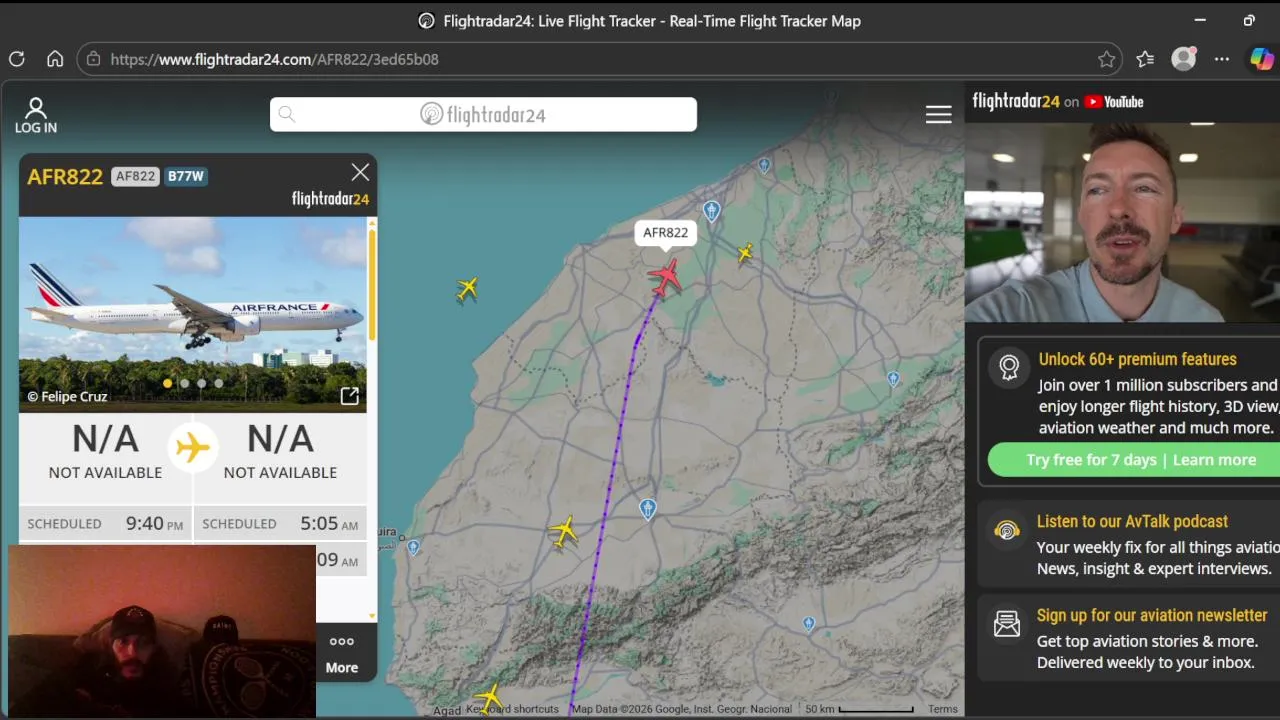The image size is (1280, 720).
Task: Open Listen to our AvTalk podcast link
Action: 1132,521
